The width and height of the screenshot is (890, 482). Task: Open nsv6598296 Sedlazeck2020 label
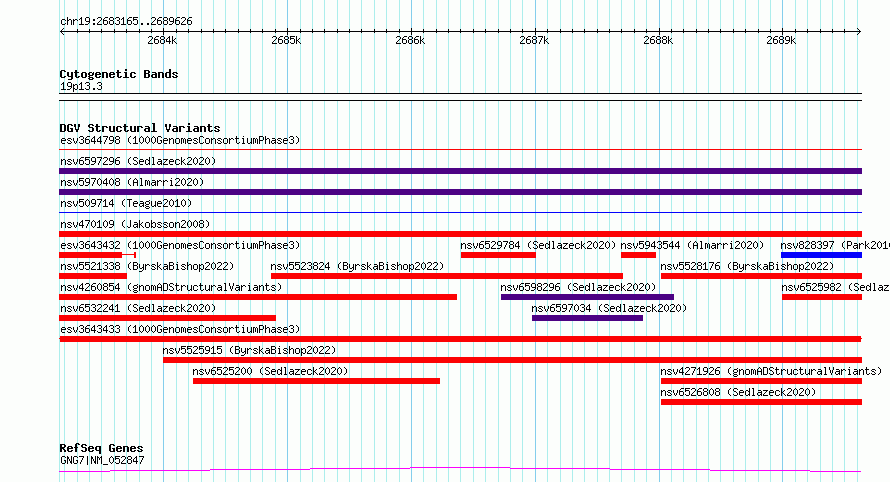coord(578,287)
